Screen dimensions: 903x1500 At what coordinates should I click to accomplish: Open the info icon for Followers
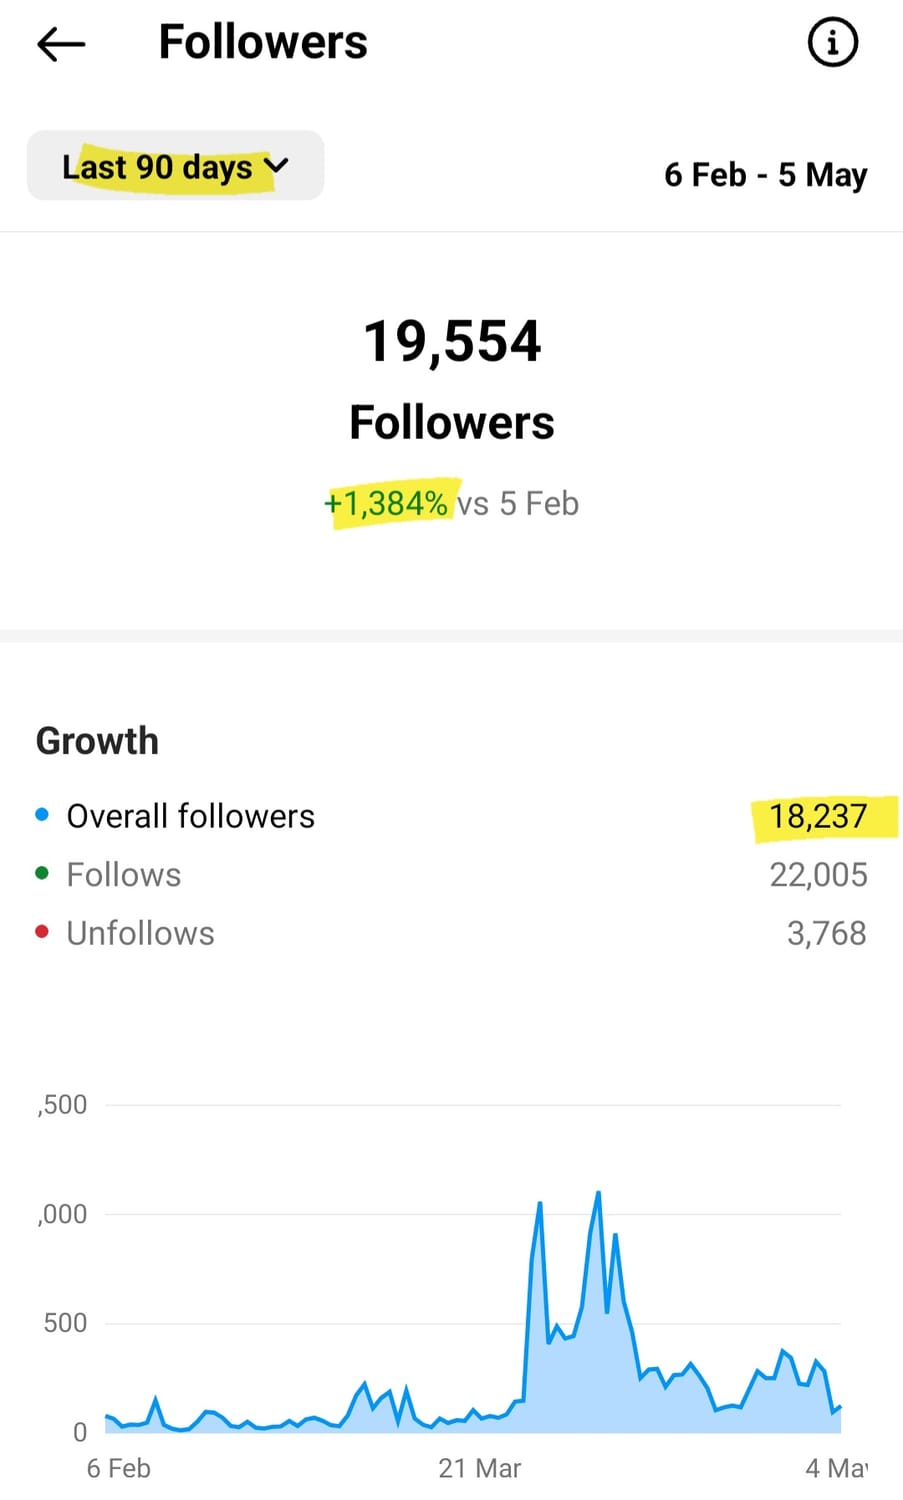[x=832, y=43]
